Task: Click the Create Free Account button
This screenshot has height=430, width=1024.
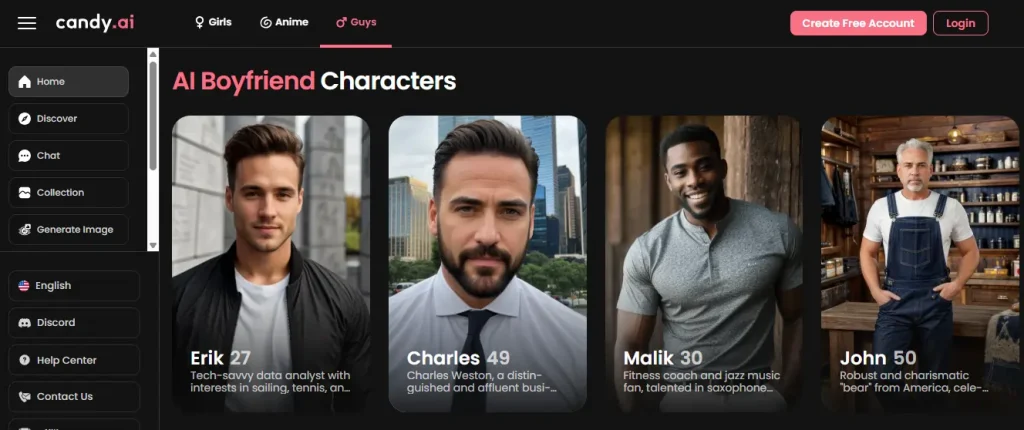Action: pos(858,23)
